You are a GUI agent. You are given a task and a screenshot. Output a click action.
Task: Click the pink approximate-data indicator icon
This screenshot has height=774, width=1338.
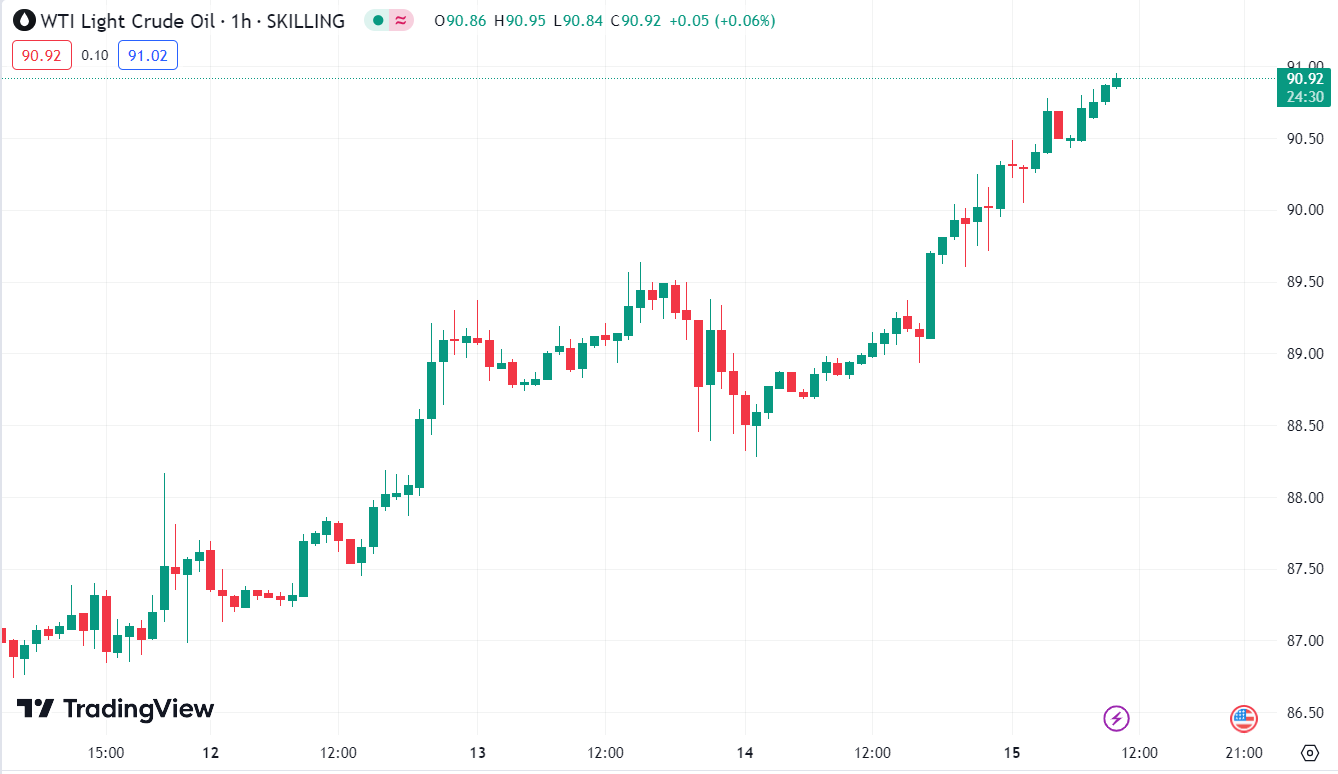coord(401,20)
